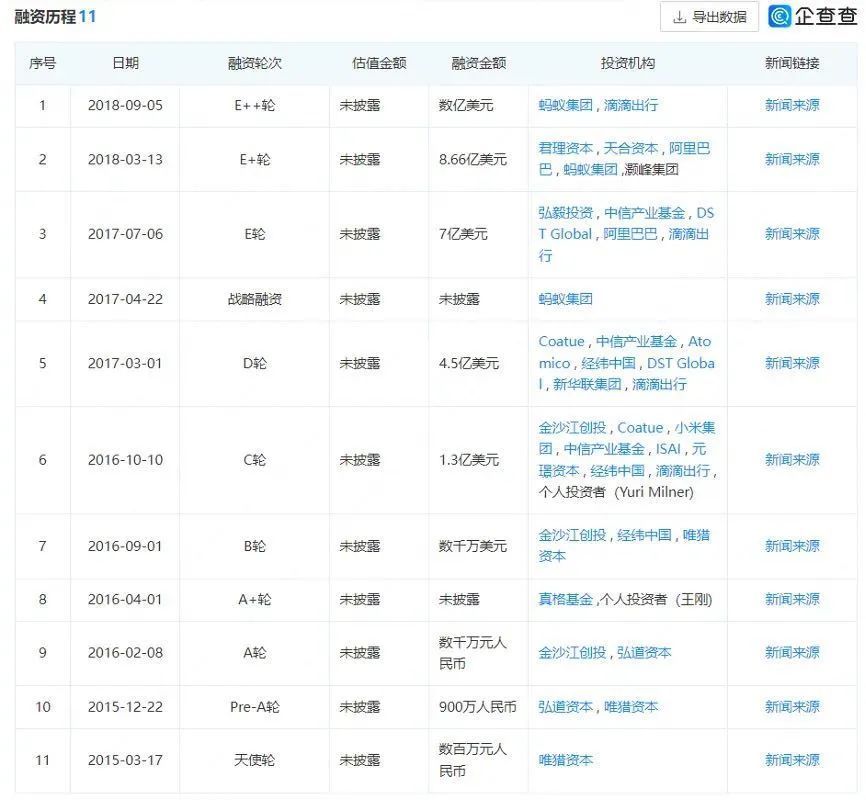Click 蚂蚁集团 in 战略融资 row
The width and height of the screenshot is (866, 800).
point(565,299)
